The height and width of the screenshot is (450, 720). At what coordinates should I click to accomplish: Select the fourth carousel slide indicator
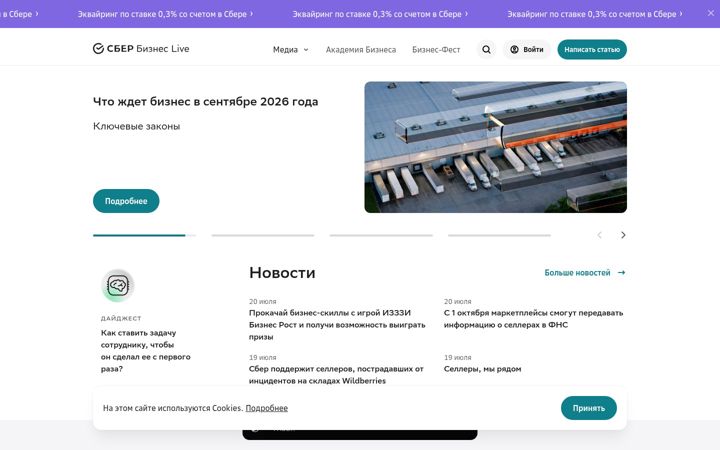point(499,235)
